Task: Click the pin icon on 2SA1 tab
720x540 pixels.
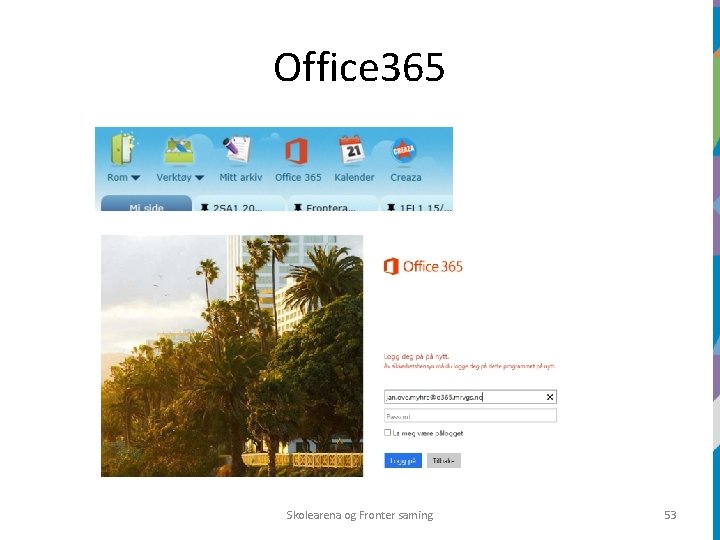Action: (x=204, y=208)
